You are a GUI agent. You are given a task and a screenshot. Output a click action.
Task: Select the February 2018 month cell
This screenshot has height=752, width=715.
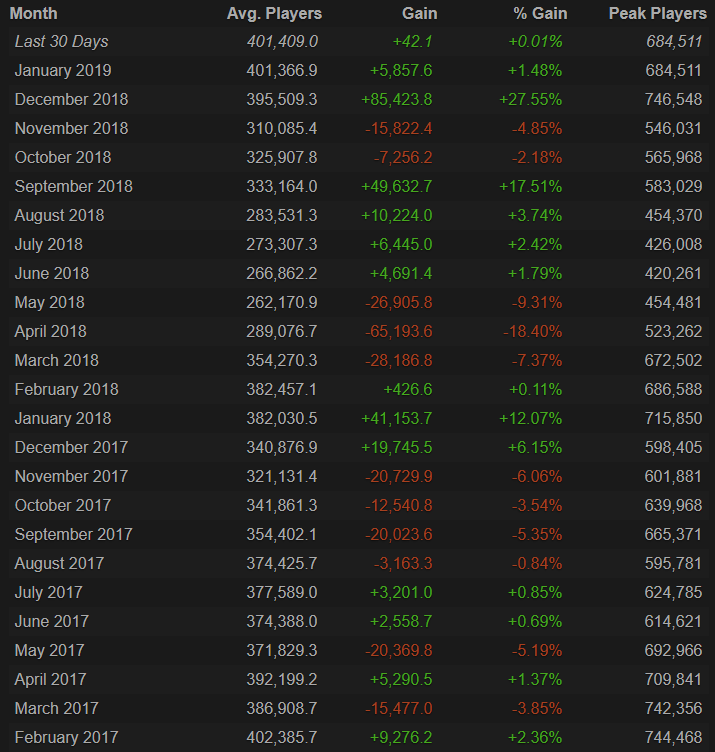click(x=67, y=389)
